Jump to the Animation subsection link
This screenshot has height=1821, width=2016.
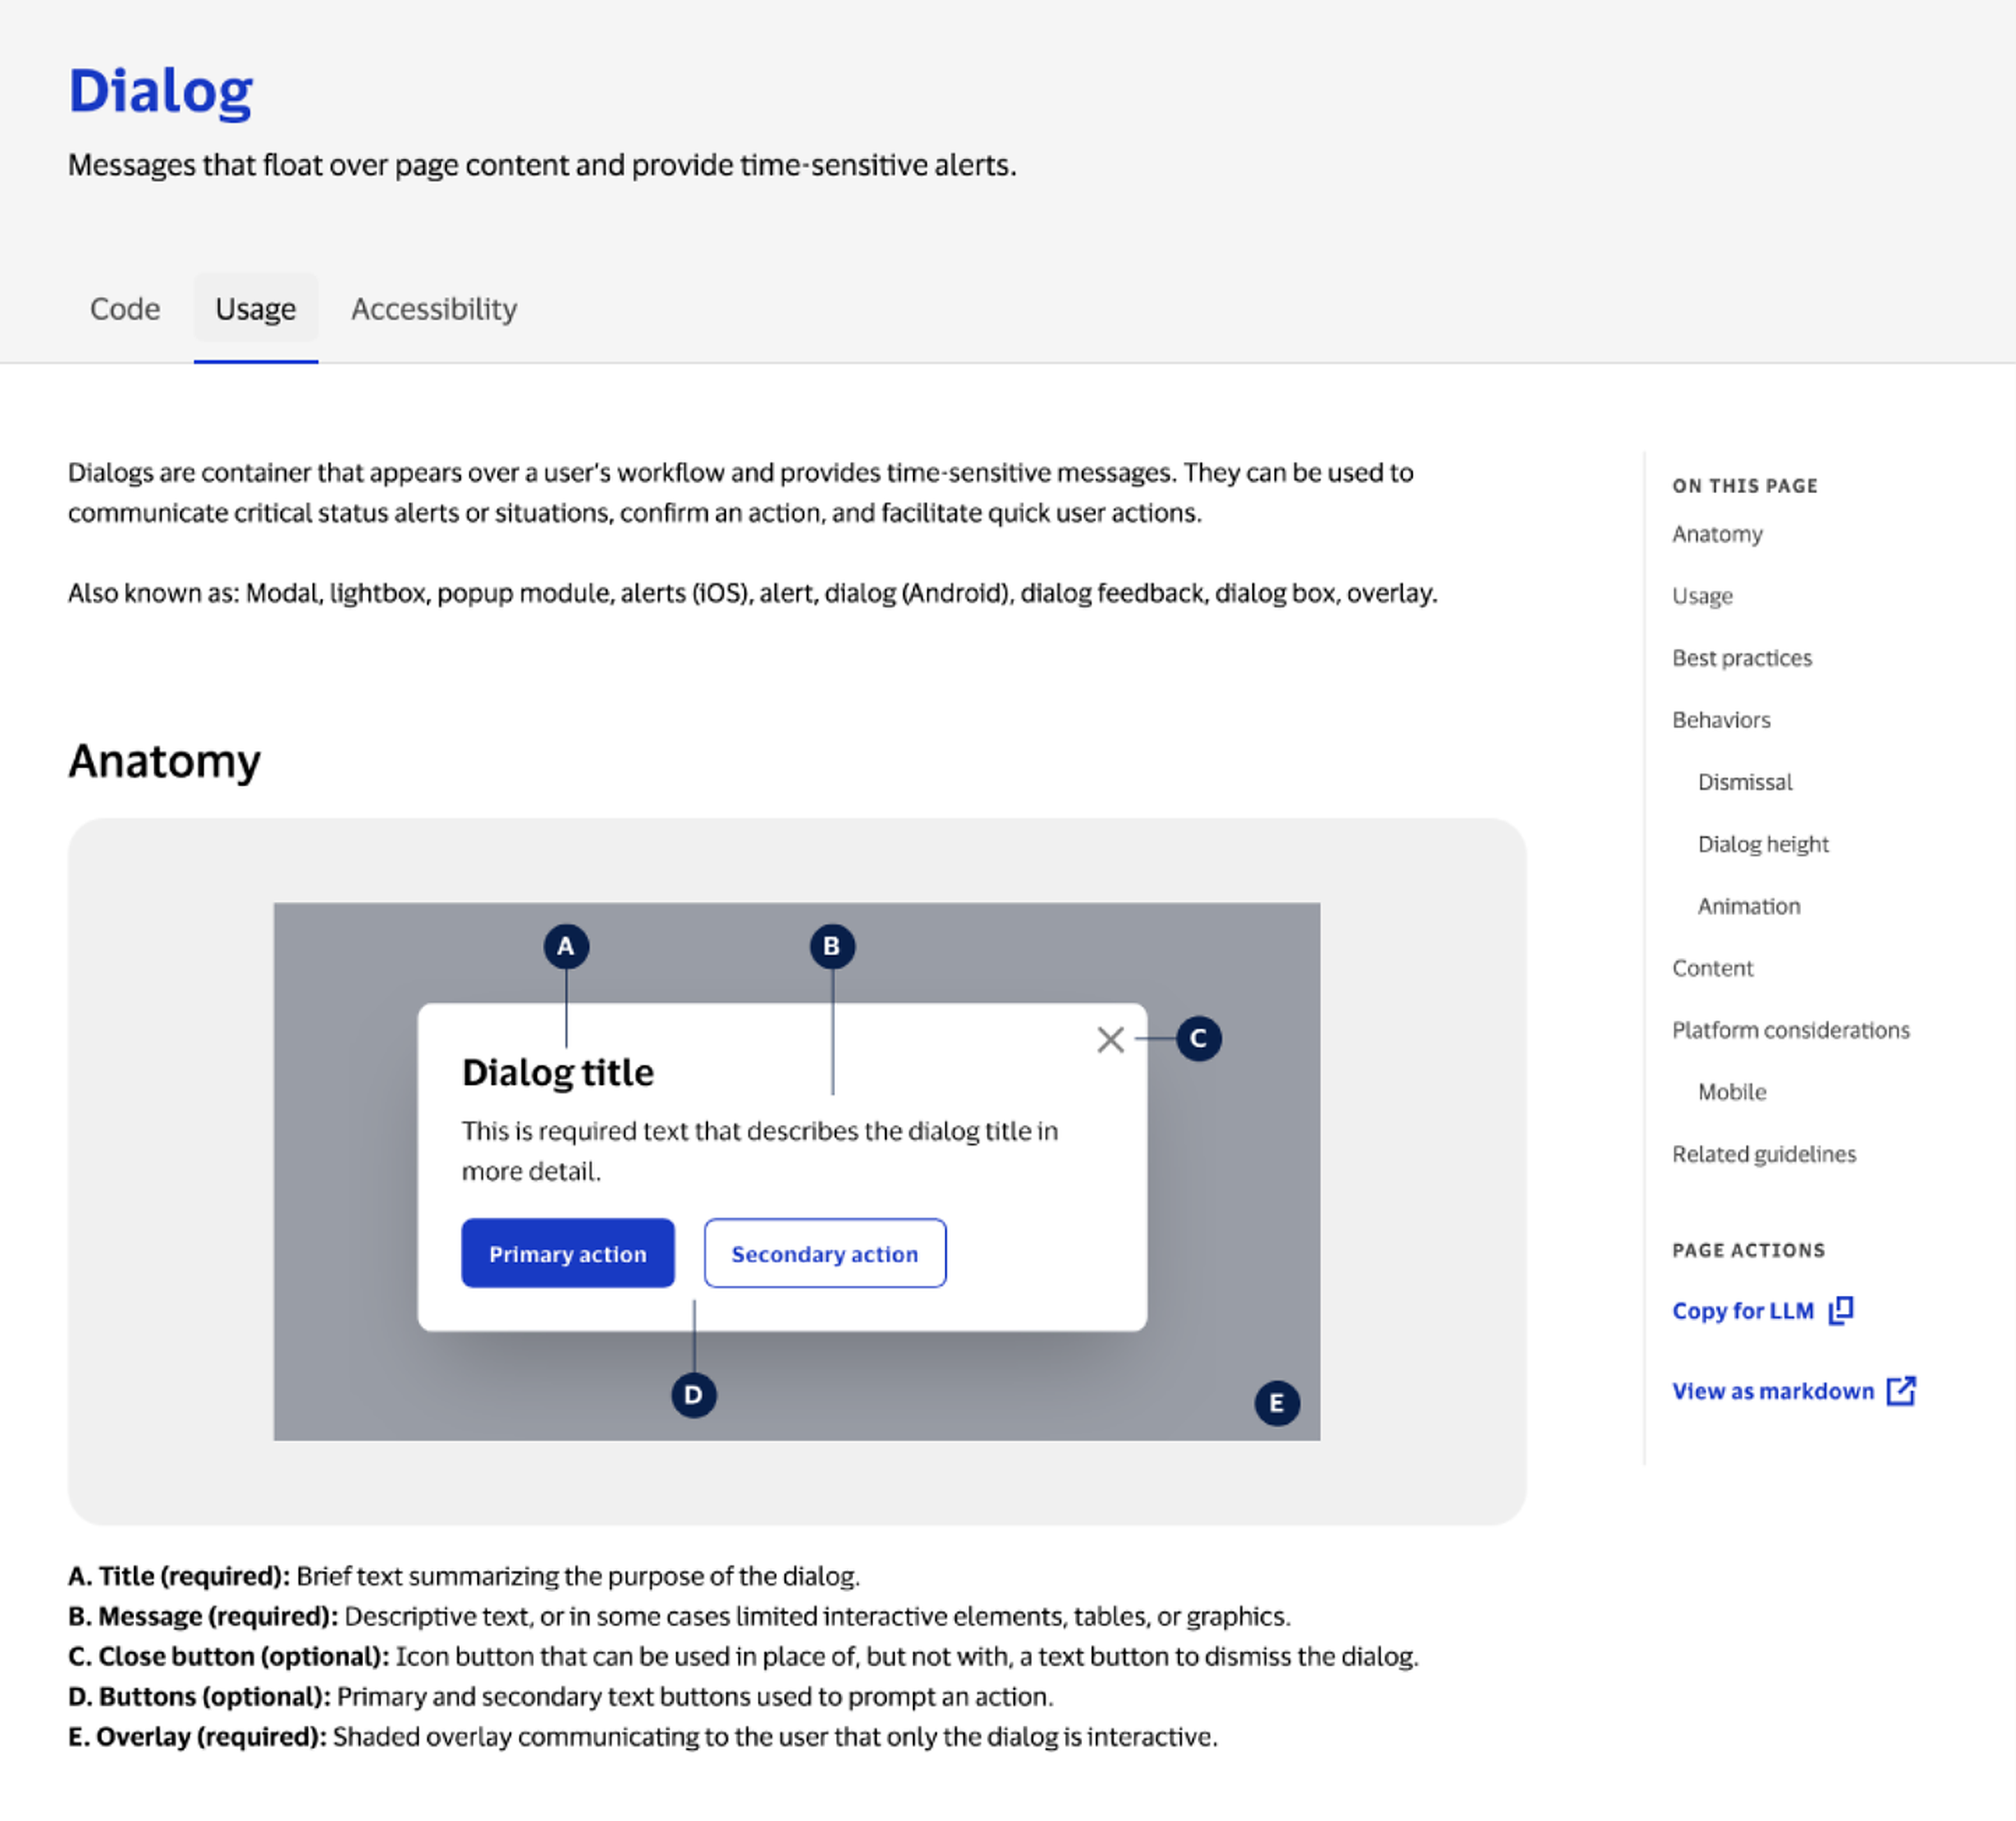click(1749, 906)
